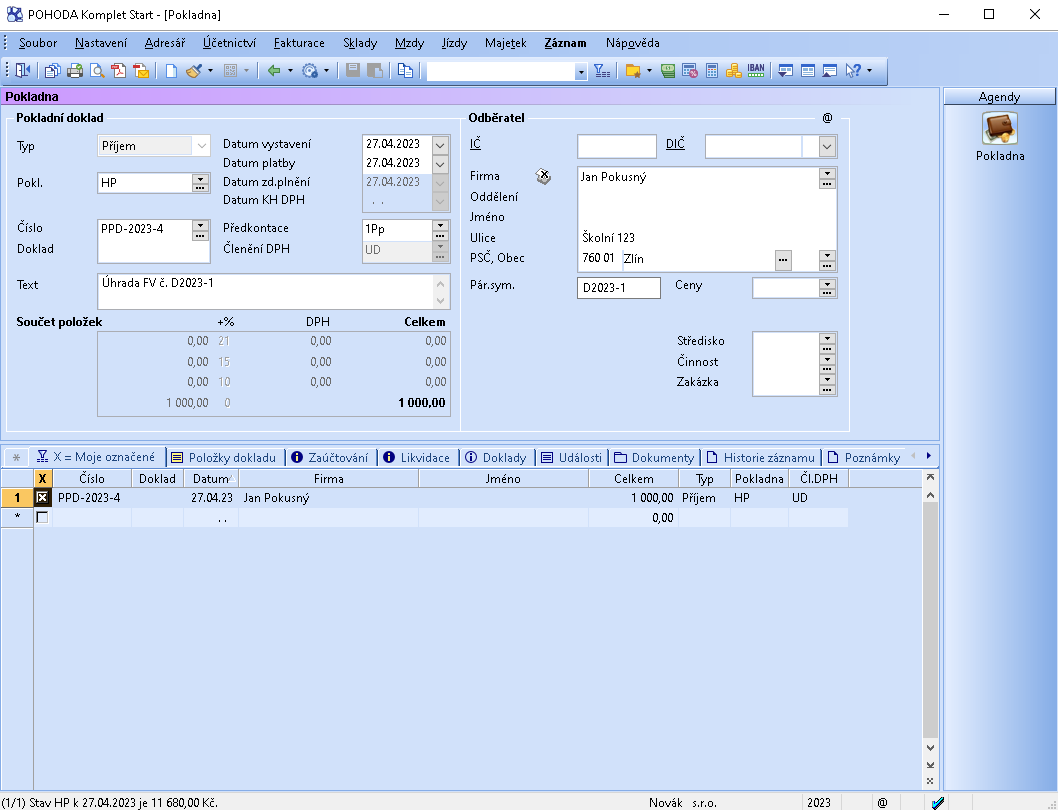The image size is (1058, 810).
Task: Click the Číslo field PPD-2023-4
Action: (x=146, y=230)
